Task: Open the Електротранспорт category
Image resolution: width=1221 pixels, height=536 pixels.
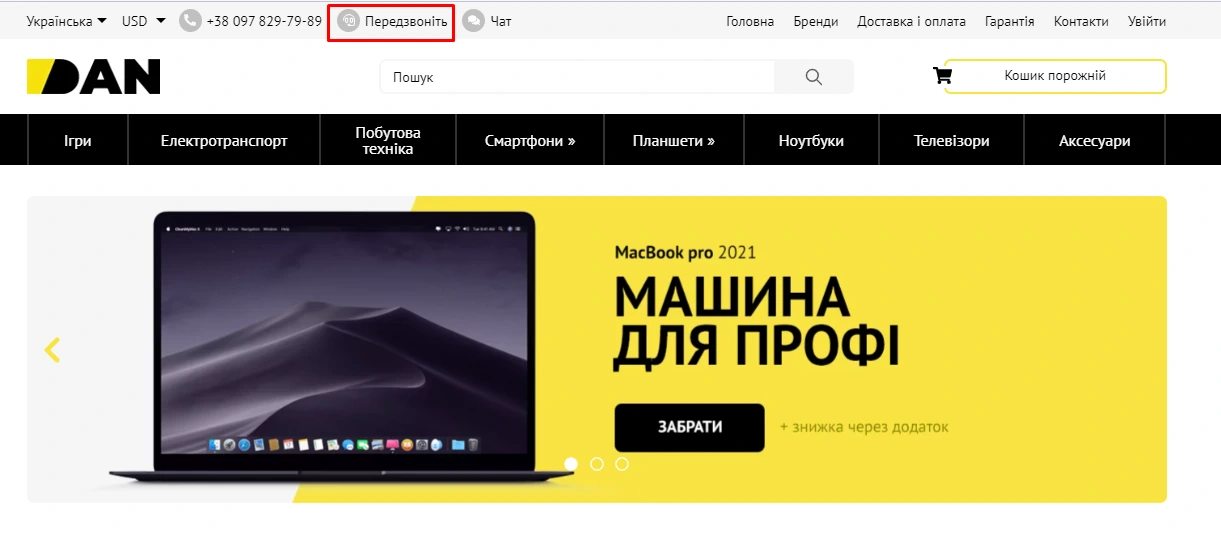Action: [224, 141]
